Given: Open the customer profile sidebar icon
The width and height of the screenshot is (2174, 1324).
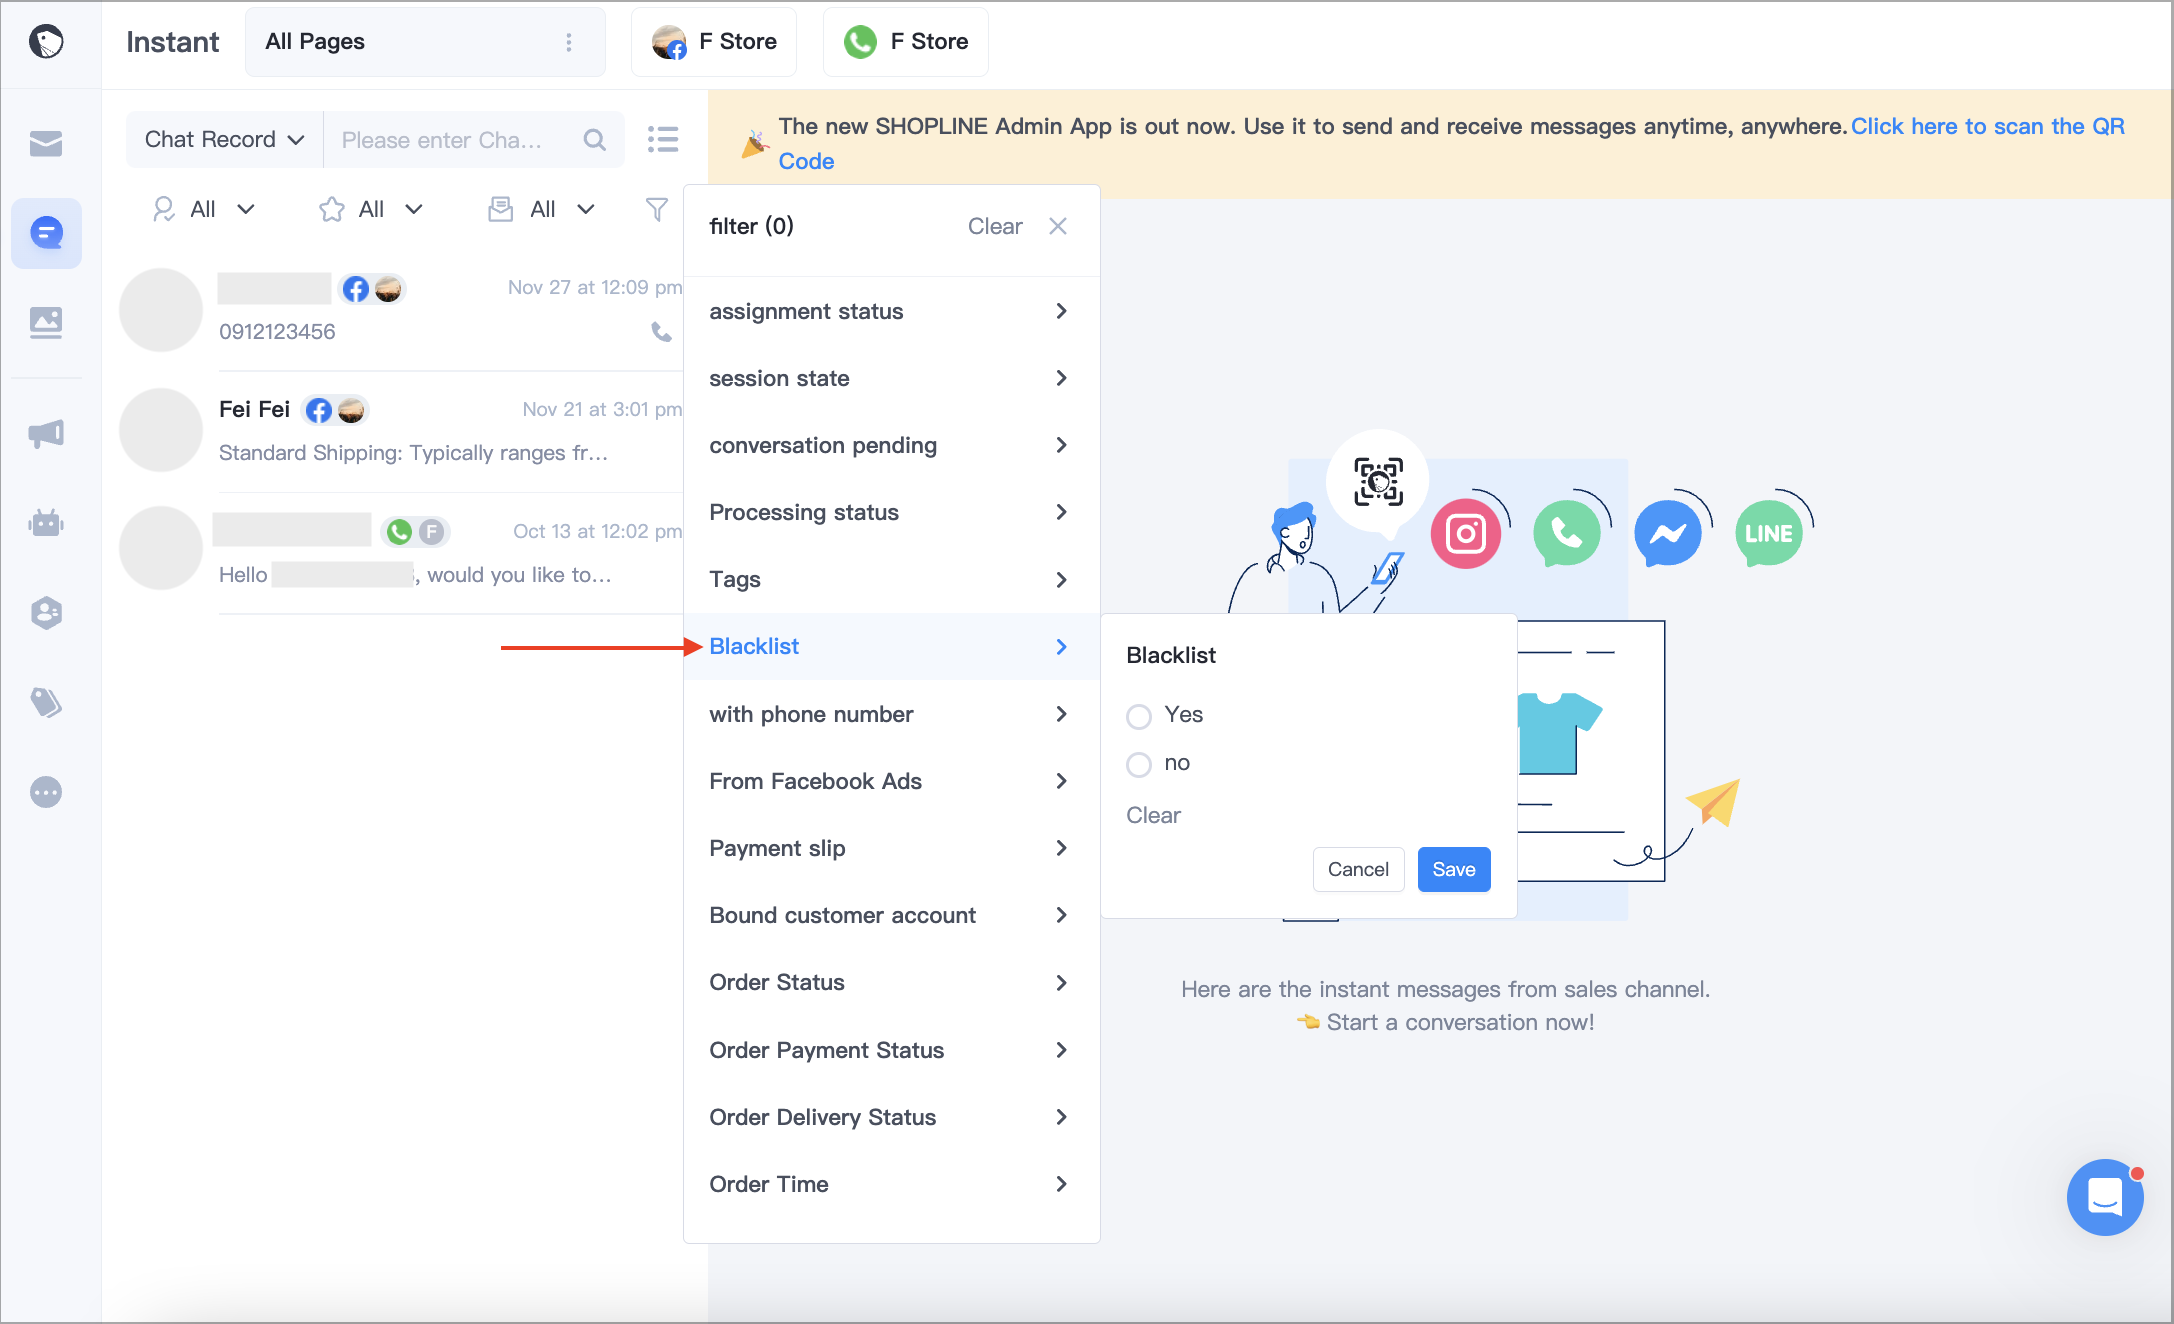Looking at the screenshot, I should [46, 613].
